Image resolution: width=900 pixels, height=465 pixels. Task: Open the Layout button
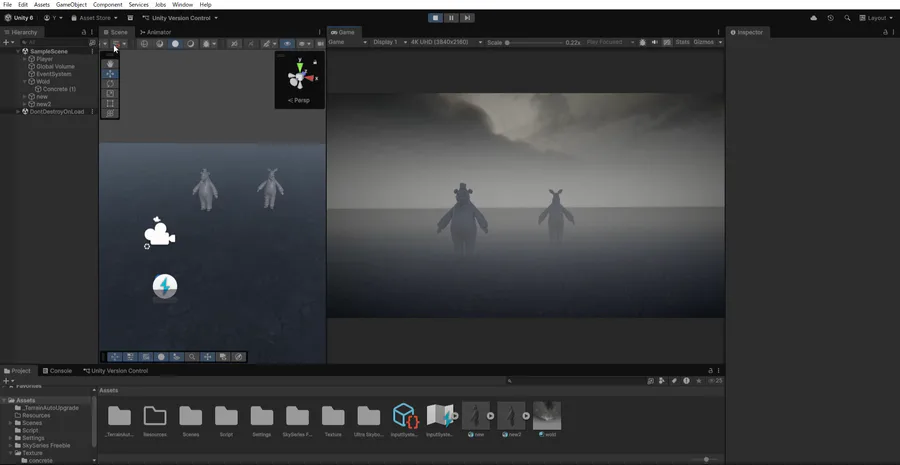[x=877, y=18]
